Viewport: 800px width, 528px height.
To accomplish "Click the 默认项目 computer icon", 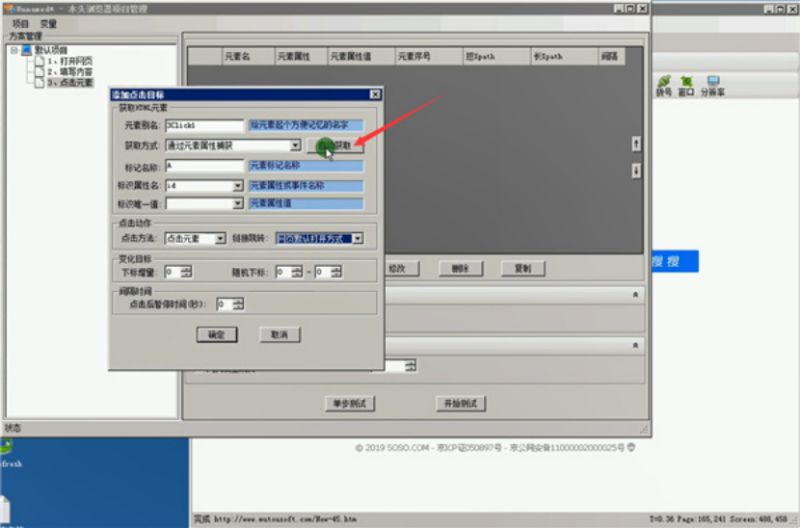I will pyautogui.click(x=27, y=50).
